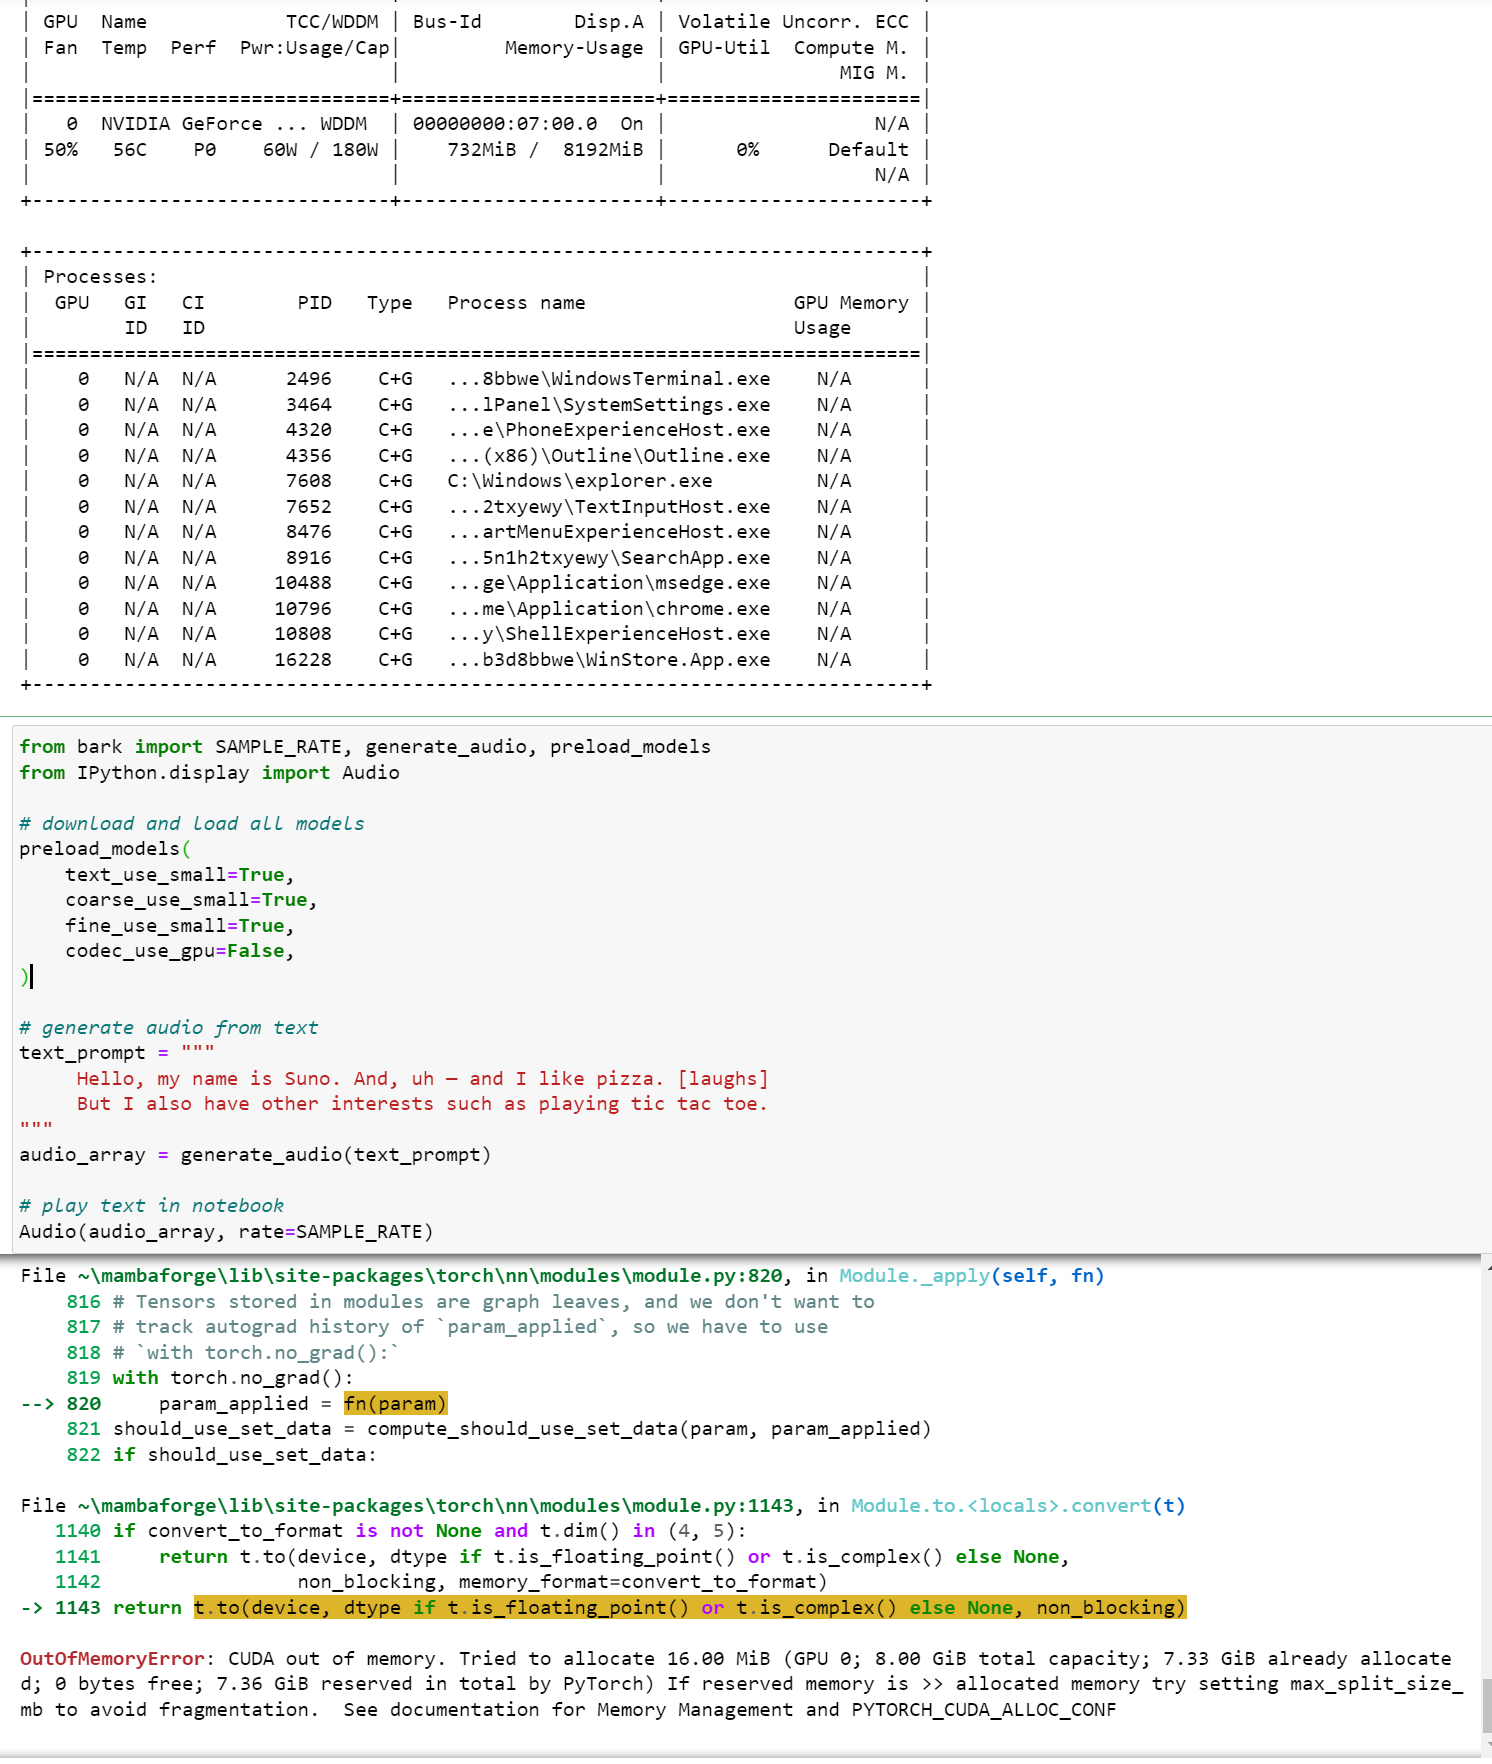Select the SystemSettings.exe process entry

pos(609,405)
